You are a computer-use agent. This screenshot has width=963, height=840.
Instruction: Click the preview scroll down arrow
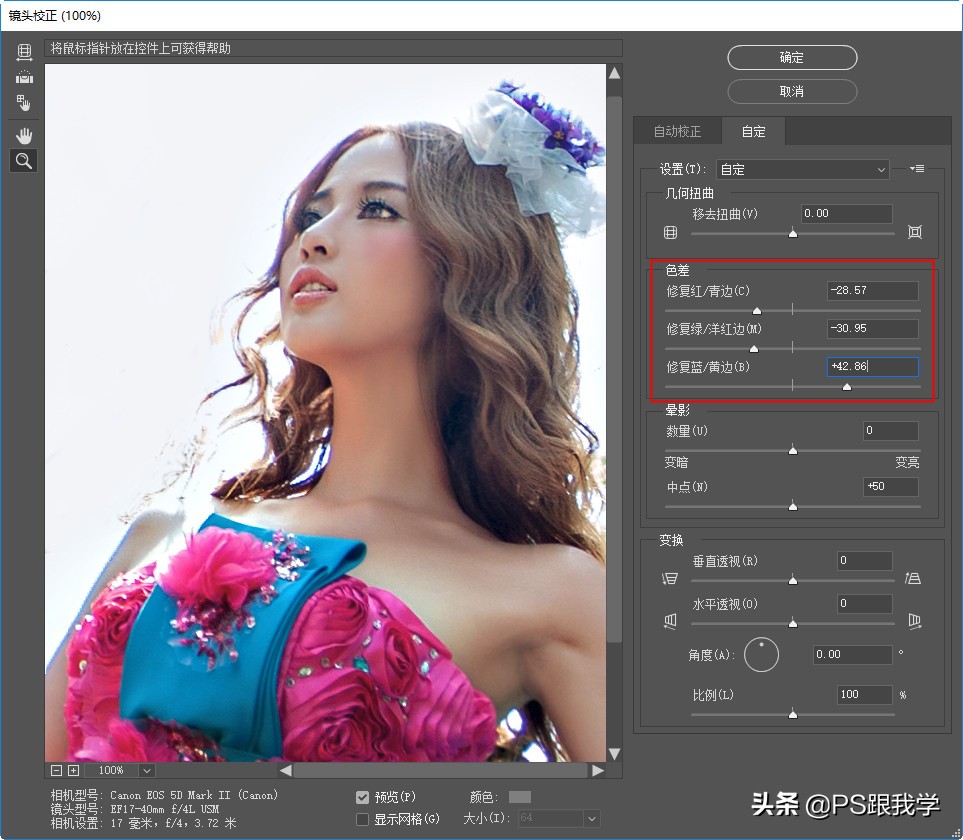point(614,753)
